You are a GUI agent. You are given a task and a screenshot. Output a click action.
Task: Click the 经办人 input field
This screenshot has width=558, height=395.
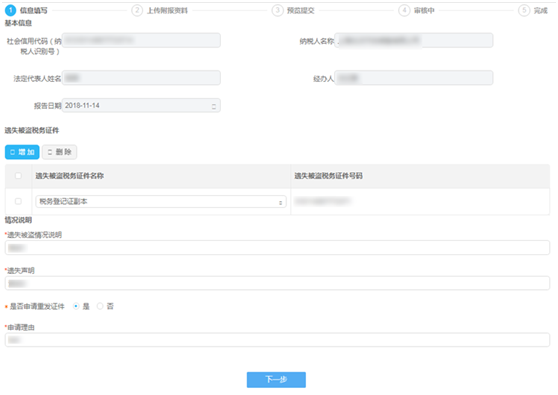coord(414,78)
